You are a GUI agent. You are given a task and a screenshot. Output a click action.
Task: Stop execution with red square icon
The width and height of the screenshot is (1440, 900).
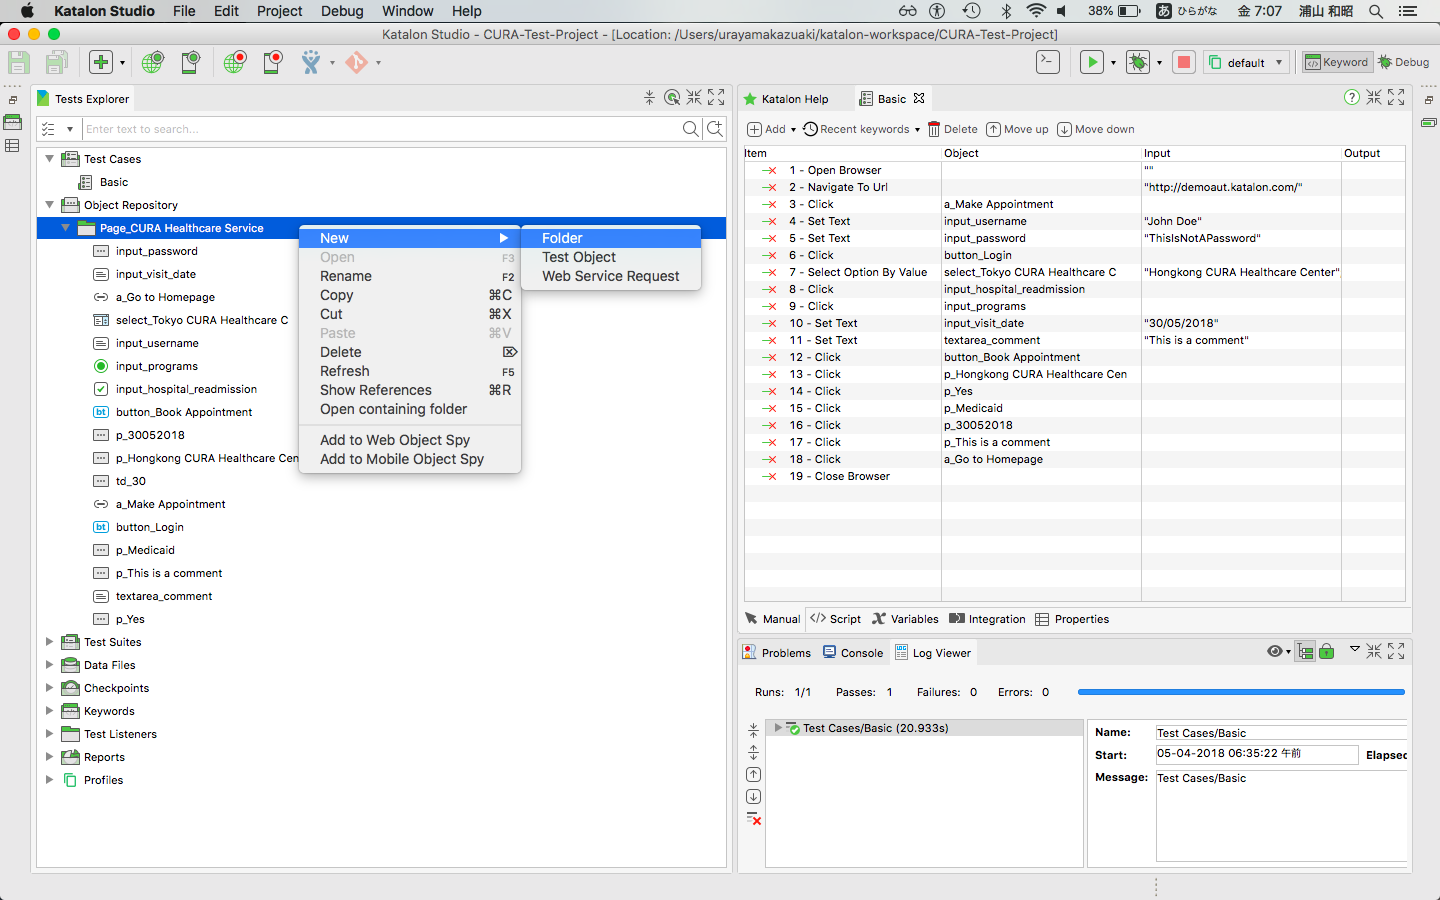point(1184,62)
